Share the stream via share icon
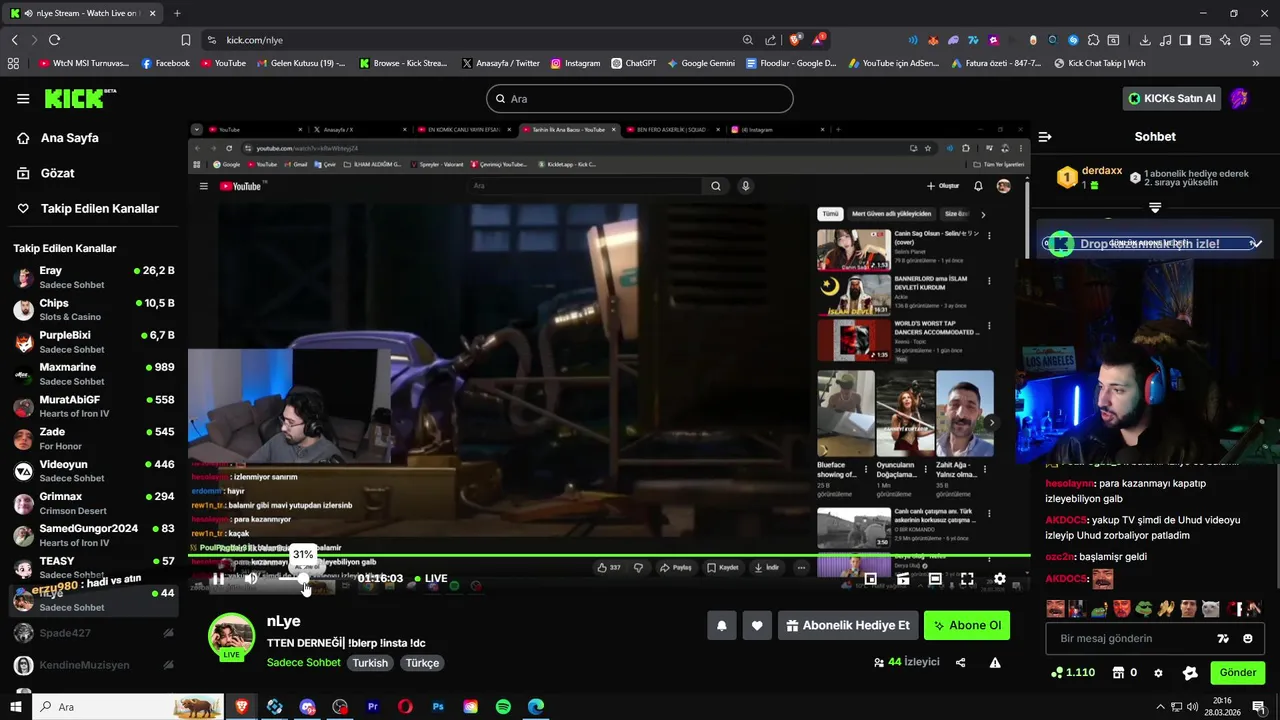 click(x=961, y=662)
